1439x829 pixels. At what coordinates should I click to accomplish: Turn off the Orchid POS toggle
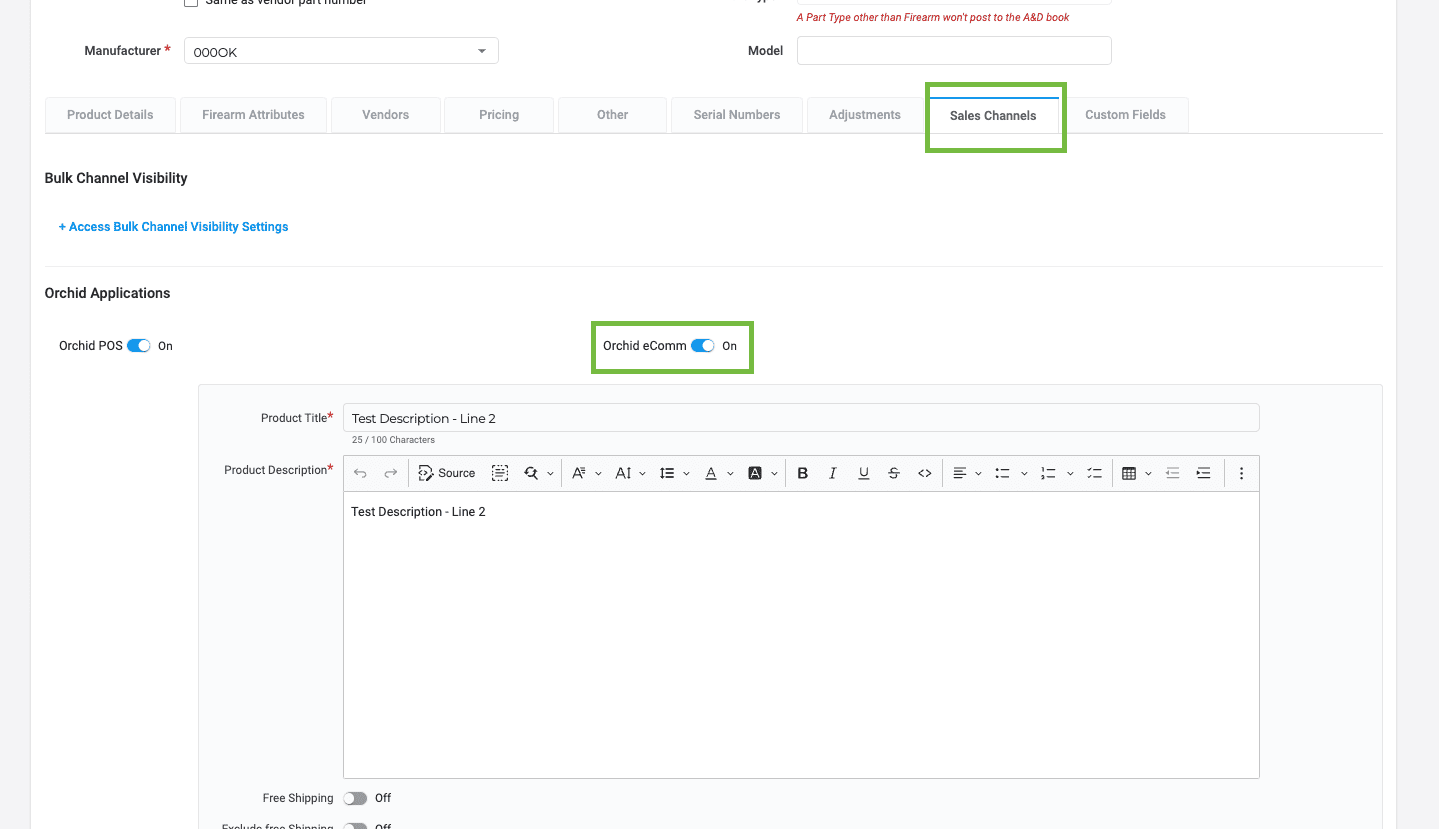(139, 346)
